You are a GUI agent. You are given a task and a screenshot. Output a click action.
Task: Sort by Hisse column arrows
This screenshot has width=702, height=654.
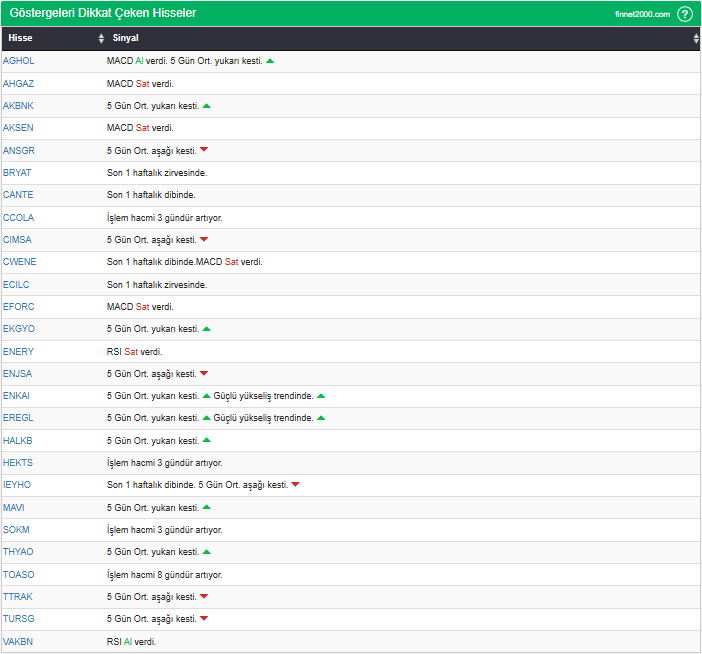101,38
